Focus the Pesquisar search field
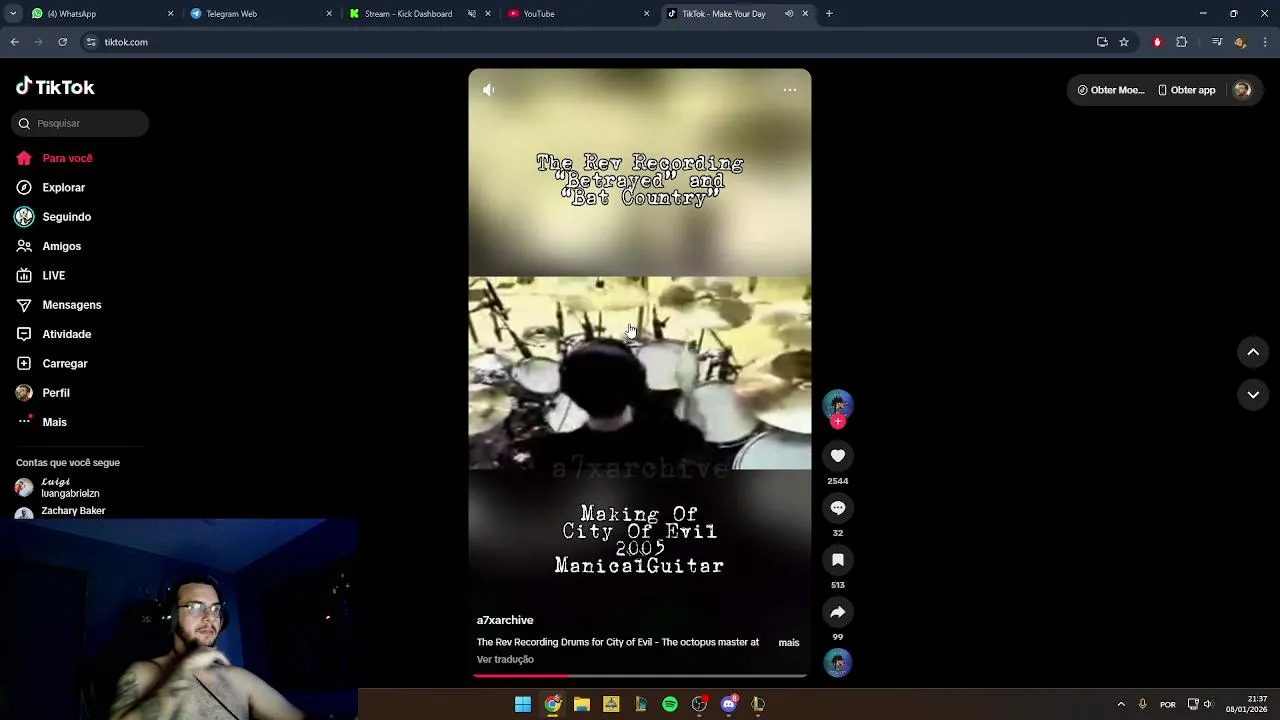This screenshot has width=1280, height=720. point(80,123)
